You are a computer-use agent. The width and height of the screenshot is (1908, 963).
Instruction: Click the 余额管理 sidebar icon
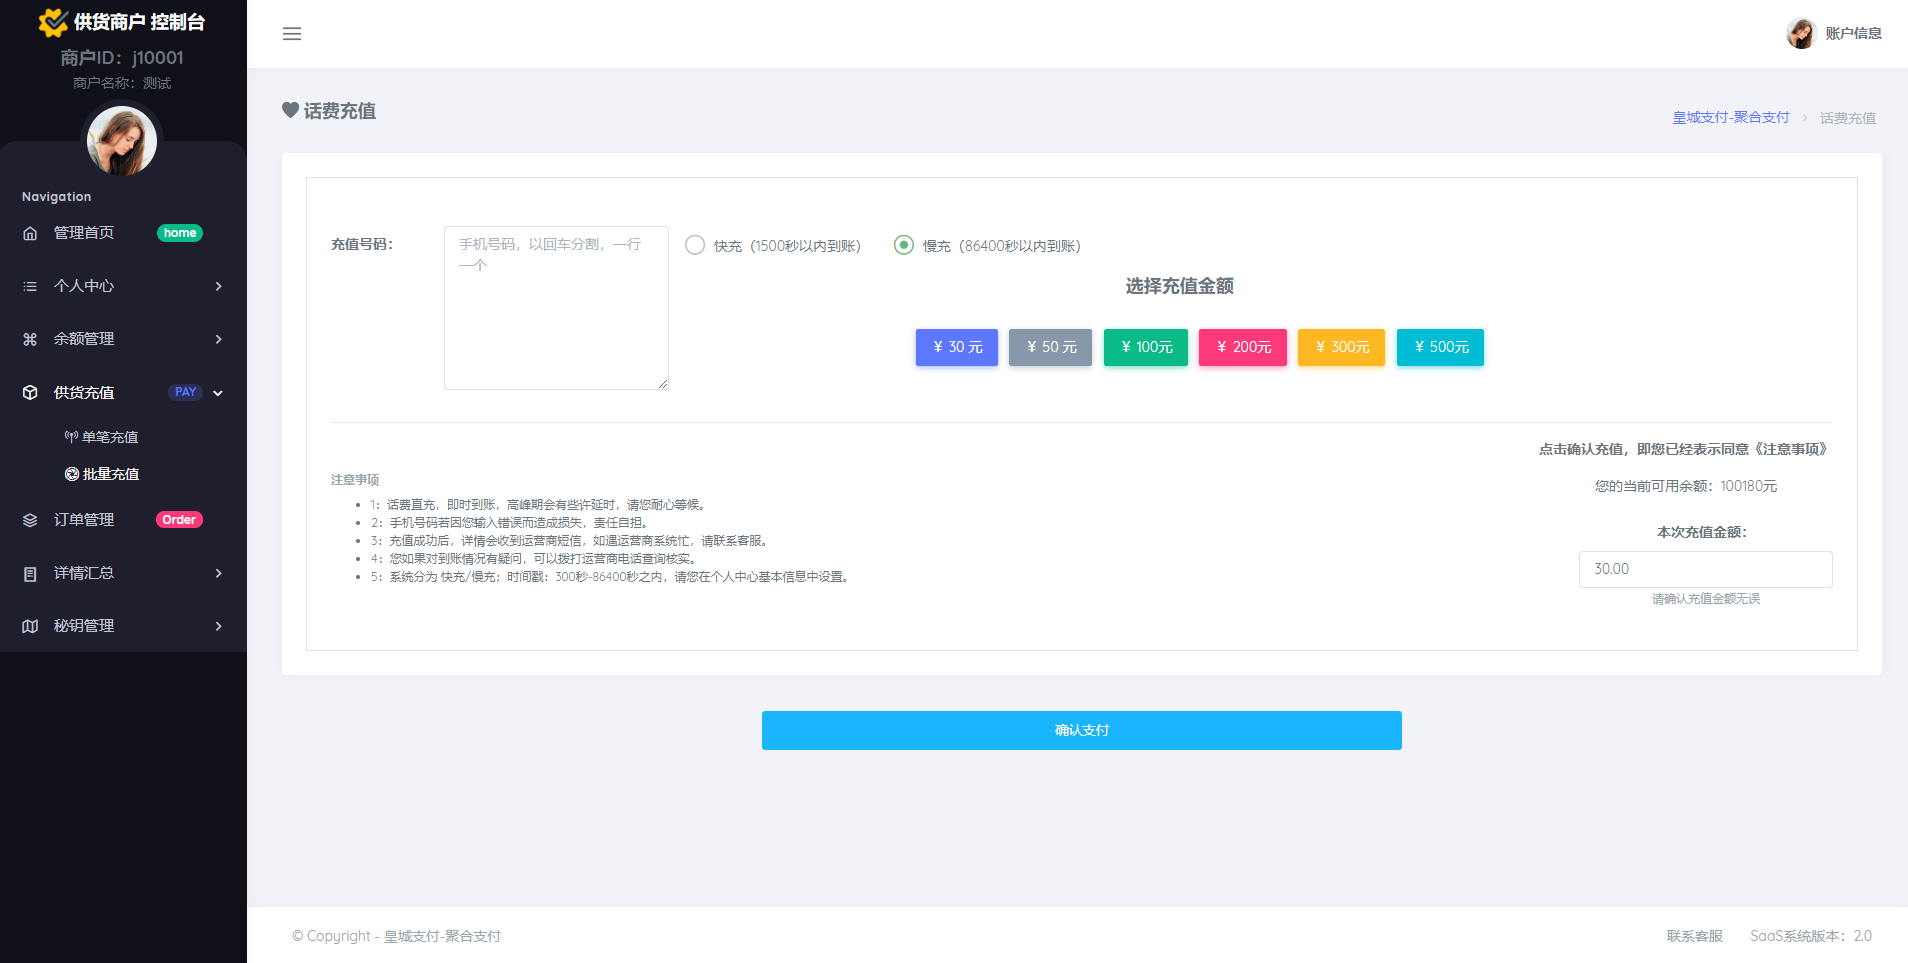pos(30,339)
